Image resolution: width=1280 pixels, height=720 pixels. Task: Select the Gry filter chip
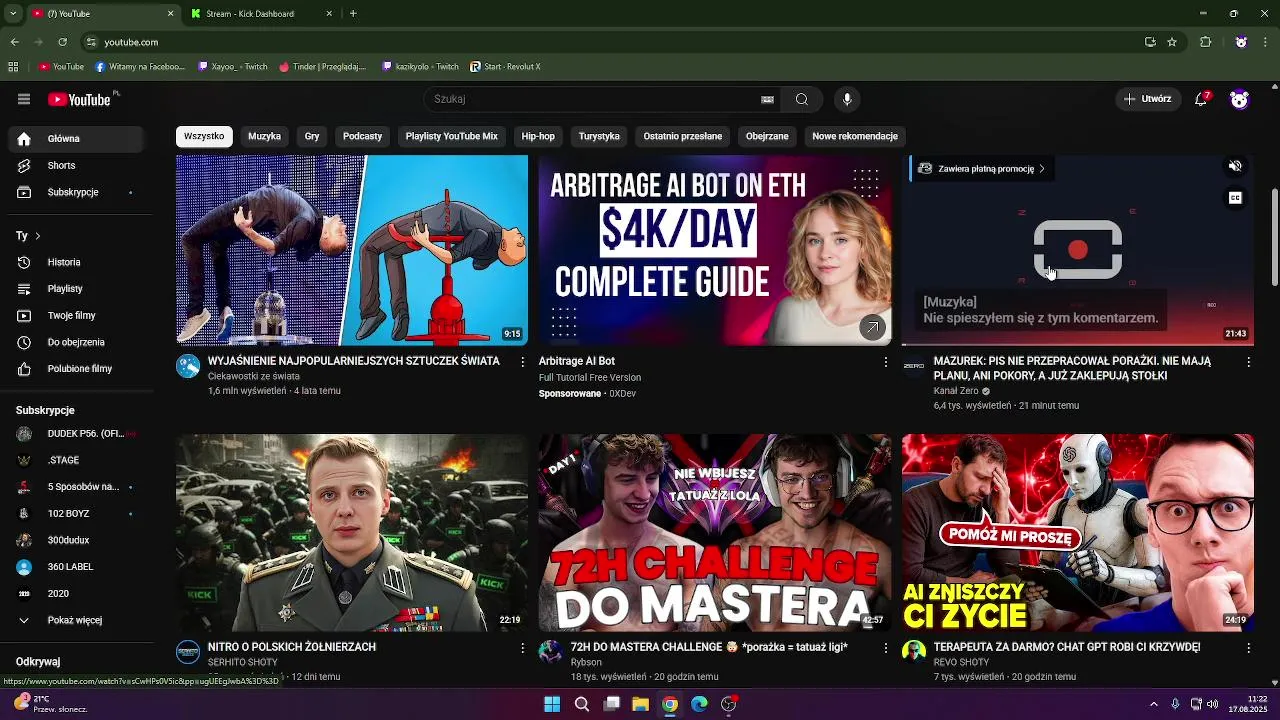(x=312, y=136)
